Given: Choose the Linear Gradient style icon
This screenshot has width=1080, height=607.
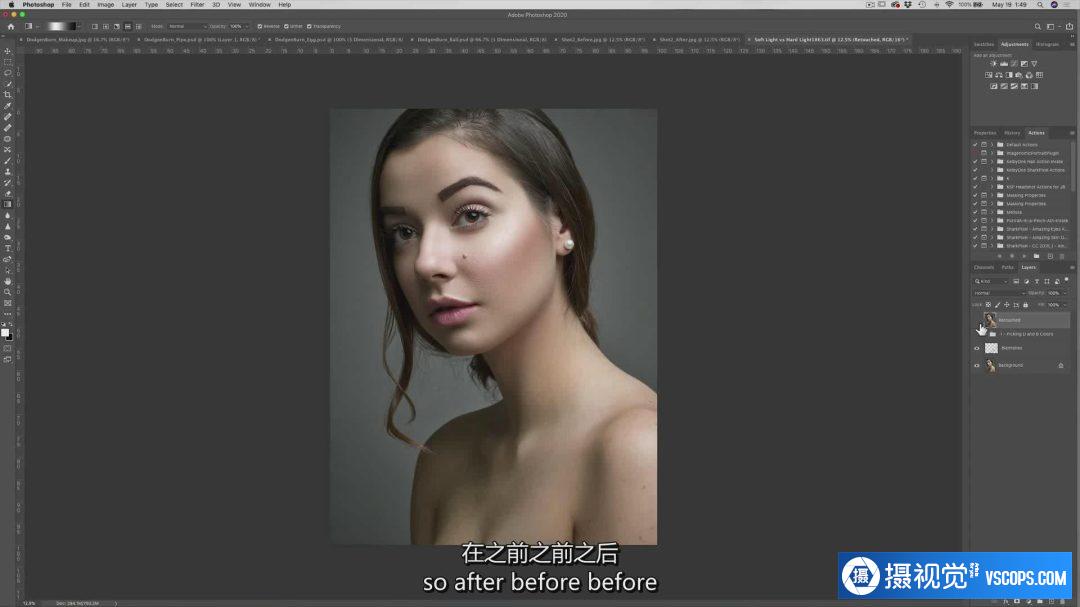Looking at the screenshot, I should tap(94, 26).
